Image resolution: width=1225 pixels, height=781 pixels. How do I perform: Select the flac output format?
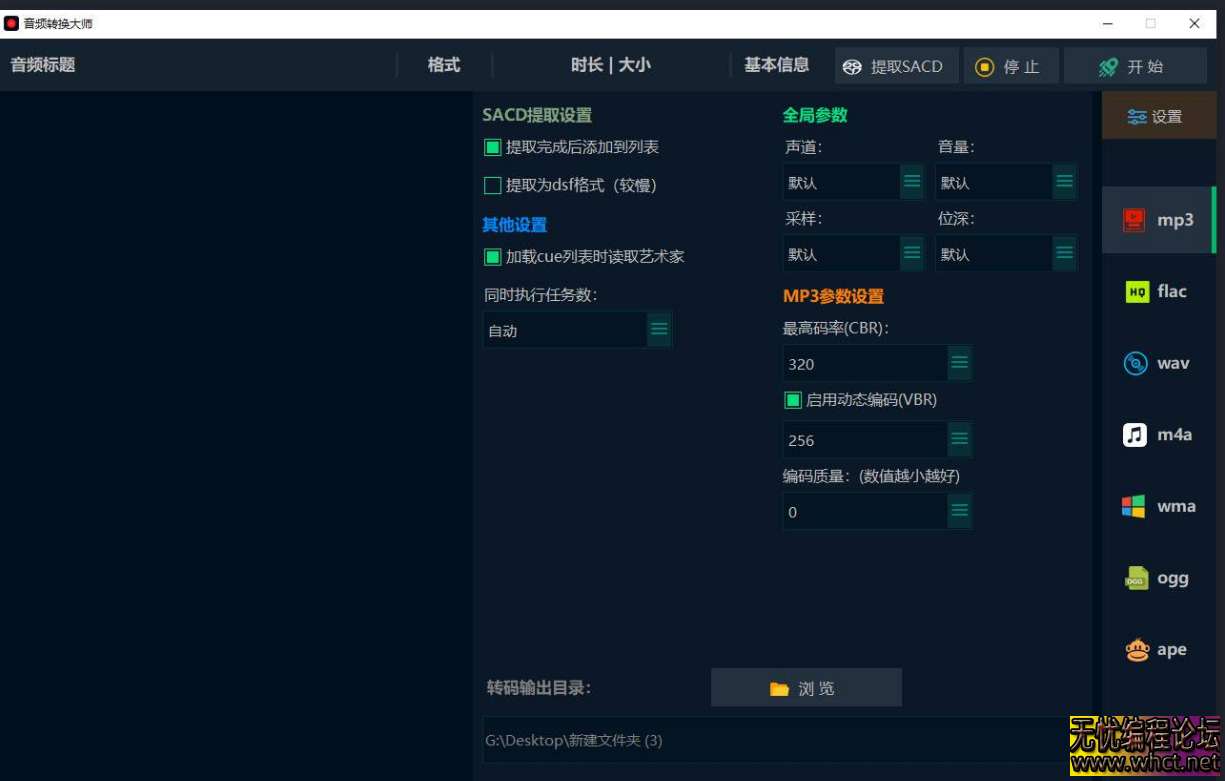click(x=1160, y=291)
